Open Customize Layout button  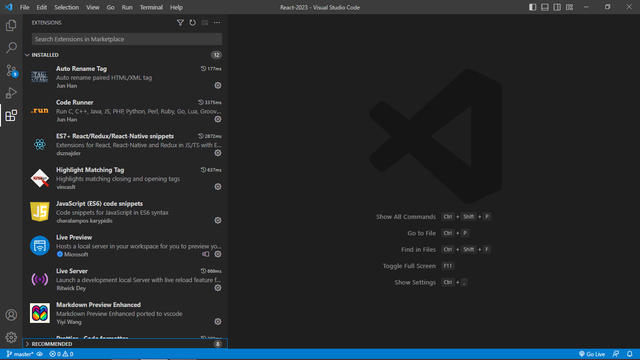point(569,7)
